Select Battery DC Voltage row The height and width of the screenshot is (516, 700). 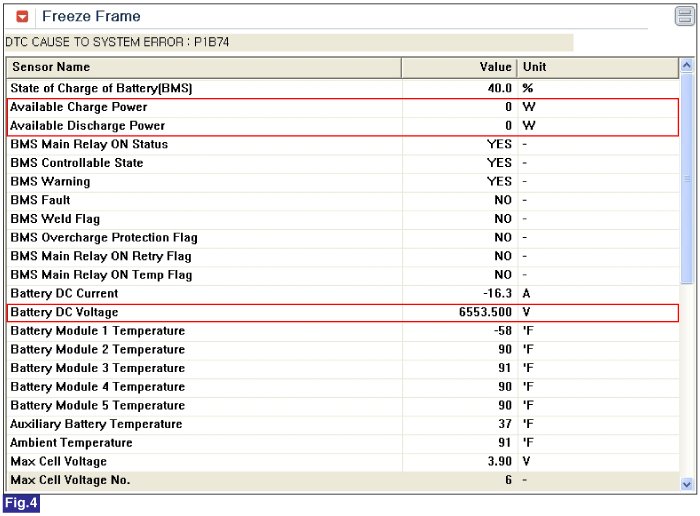click(343, 312)
